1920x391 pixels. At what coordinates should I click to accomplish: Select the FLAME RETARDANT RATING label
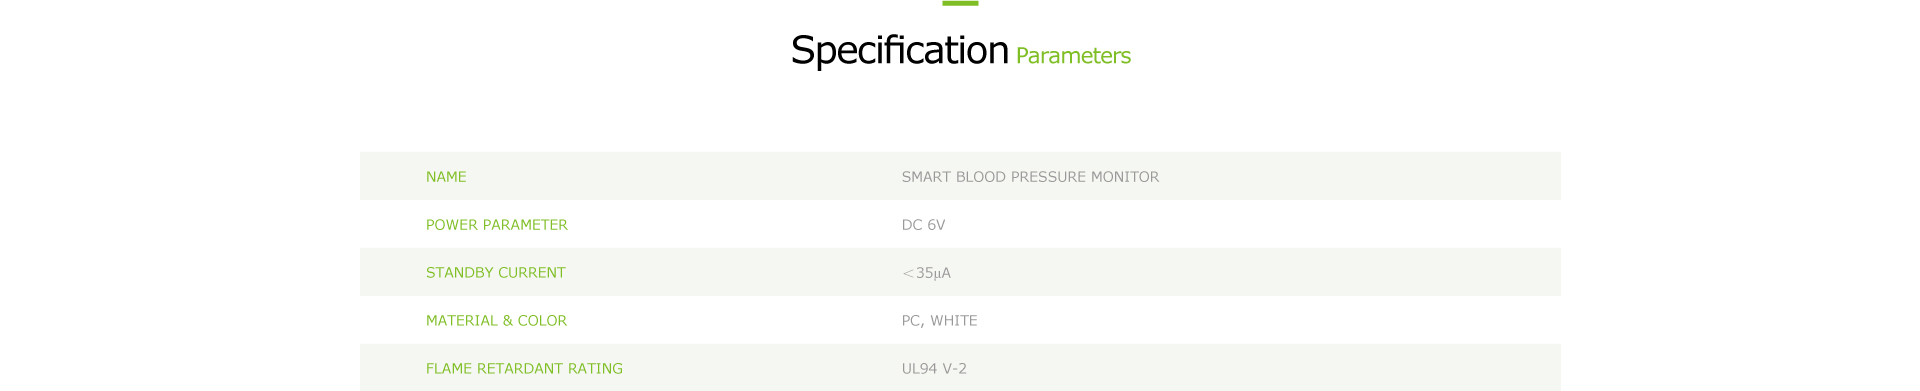(x=524, y=369)
